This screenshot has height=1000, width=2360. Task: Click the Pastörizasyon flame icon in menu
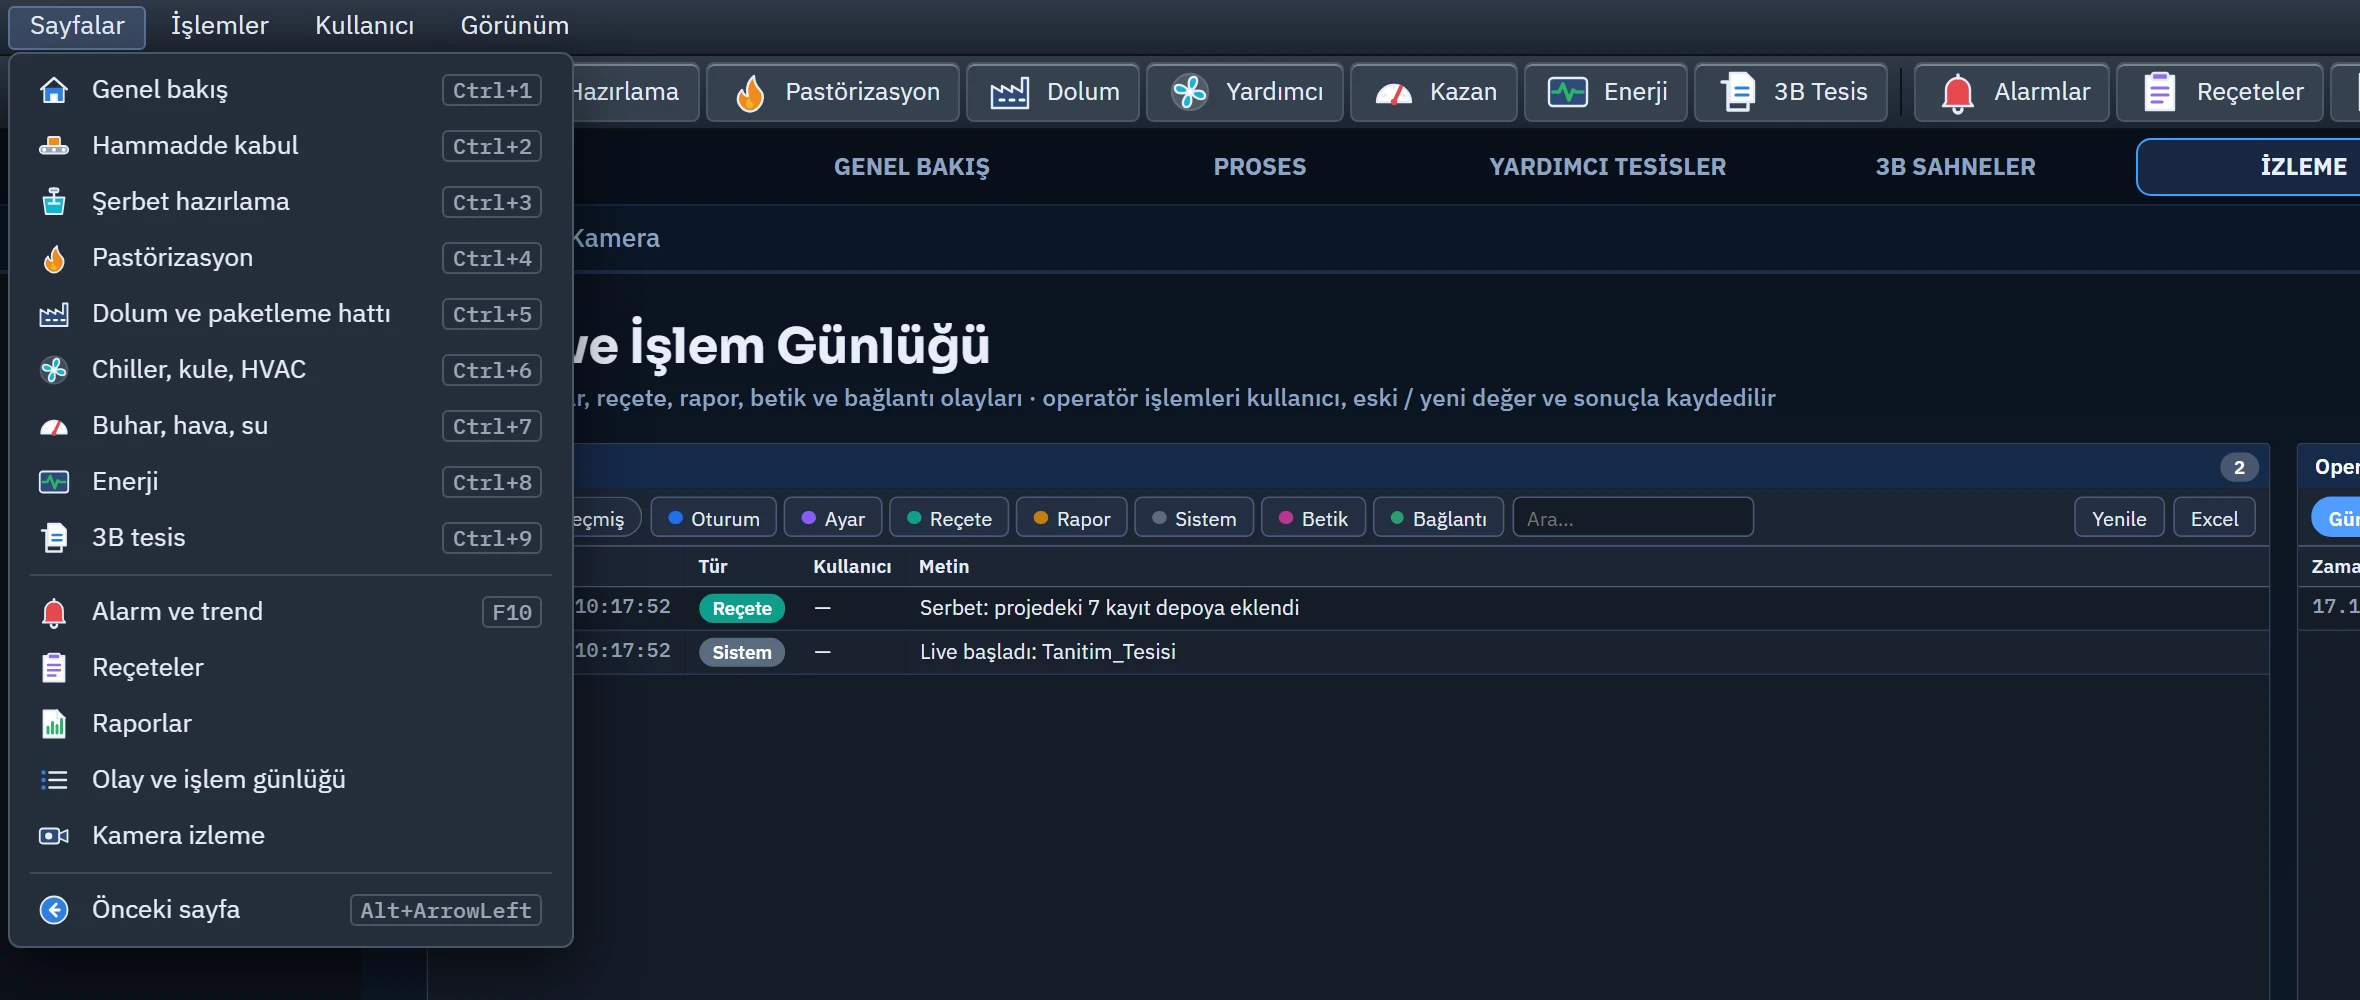click(54, 258)
